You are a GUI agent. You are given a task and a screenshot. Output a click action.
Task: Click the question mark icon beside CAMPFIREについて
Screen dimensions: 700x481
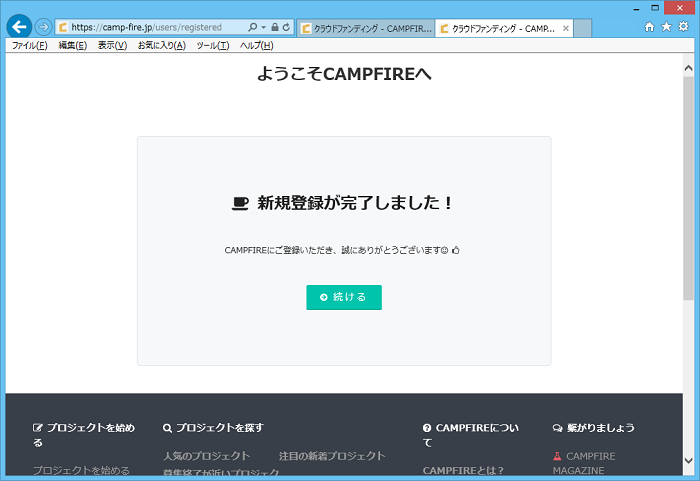pyautogui.click(x=427, y=428)
